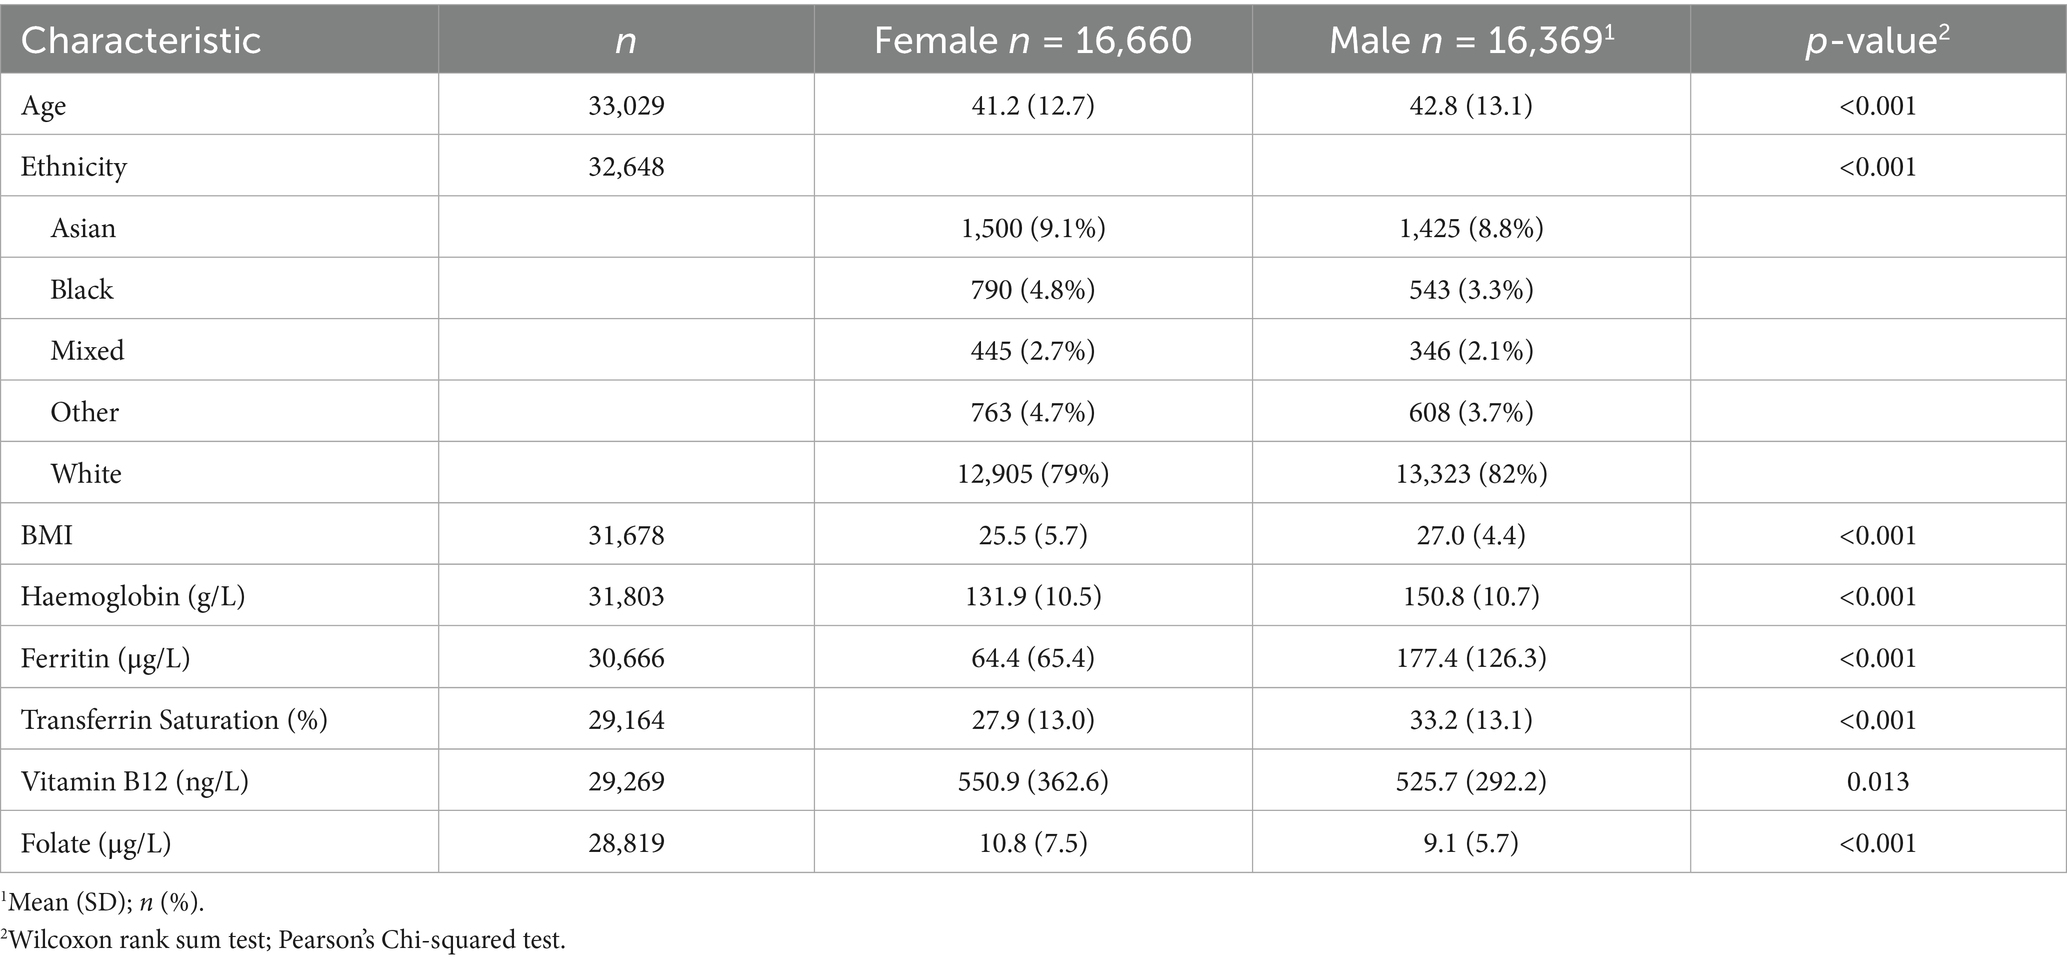
Task: Click the age sample size 33,029
Action: pos(626,105)
